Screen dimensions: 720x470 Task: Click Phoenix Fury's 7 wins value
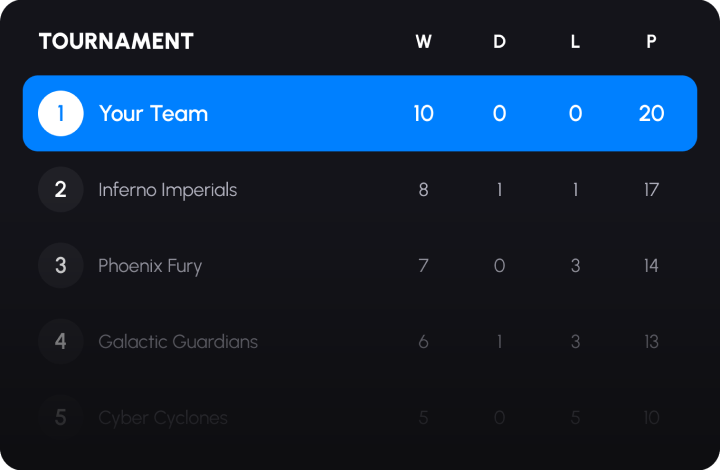424,265
